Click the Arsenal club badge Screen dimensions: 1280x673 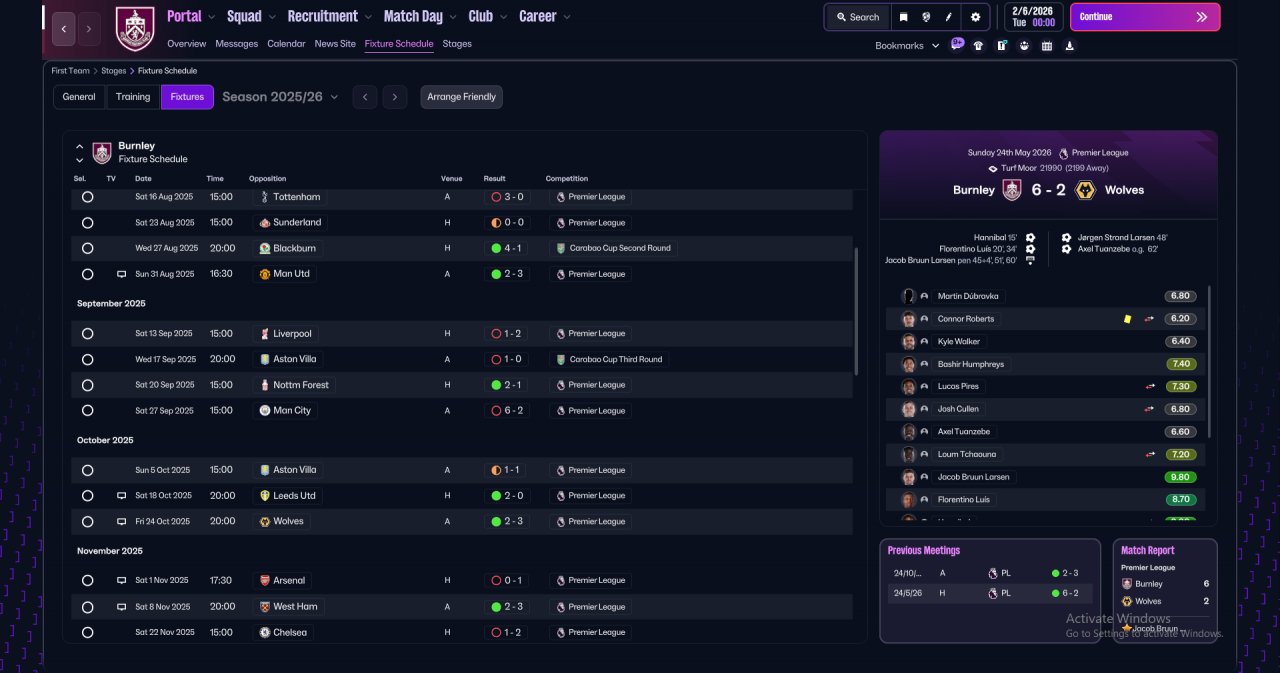coord(264,580)
